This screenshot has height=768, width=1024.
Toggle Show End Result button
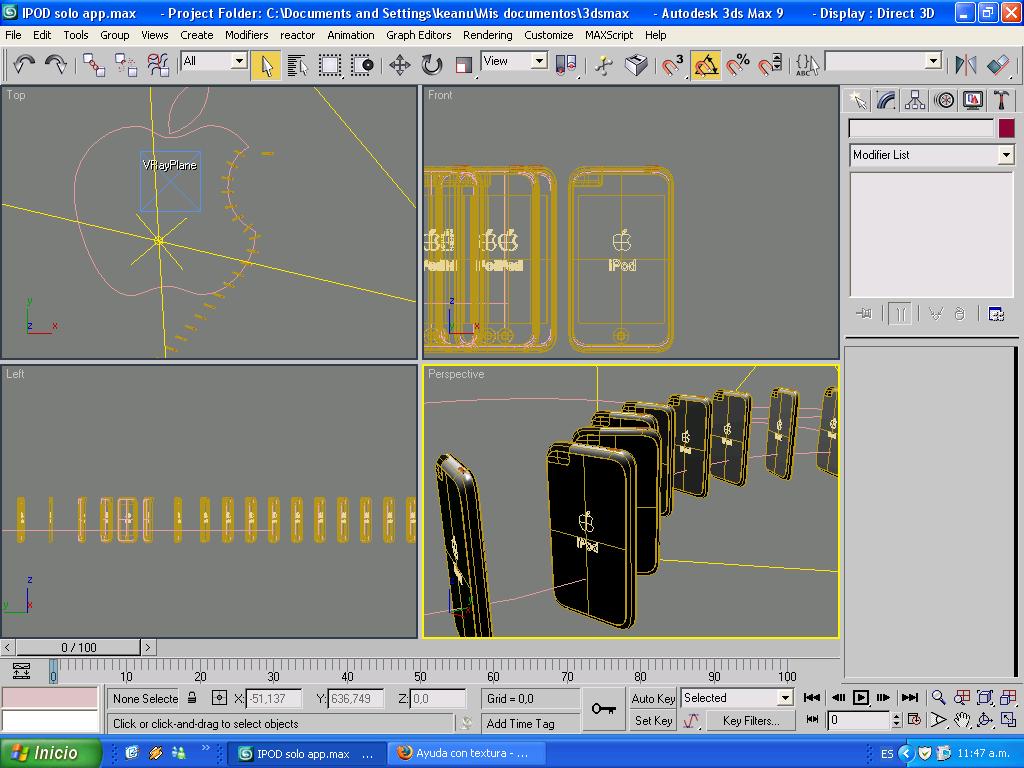click(900, 314)
